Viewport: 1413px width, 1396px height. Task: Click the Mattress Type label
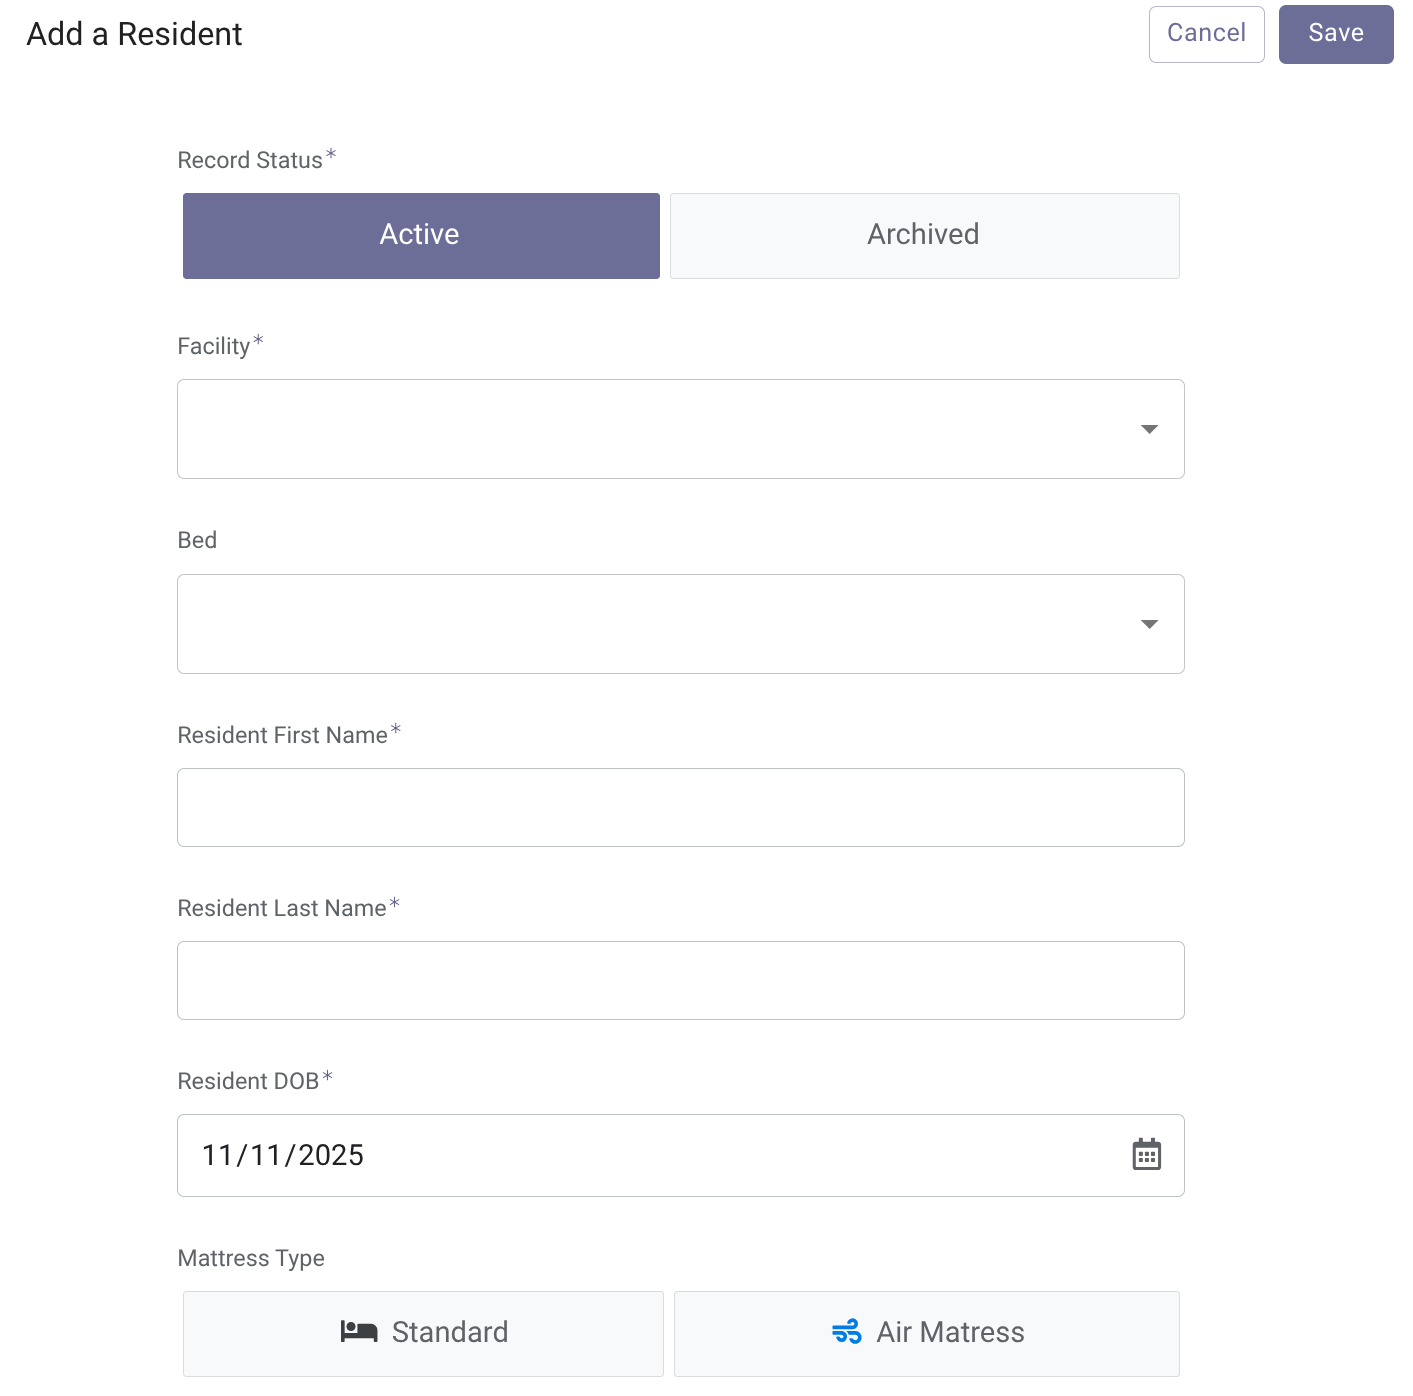[x=251, y=1258]
